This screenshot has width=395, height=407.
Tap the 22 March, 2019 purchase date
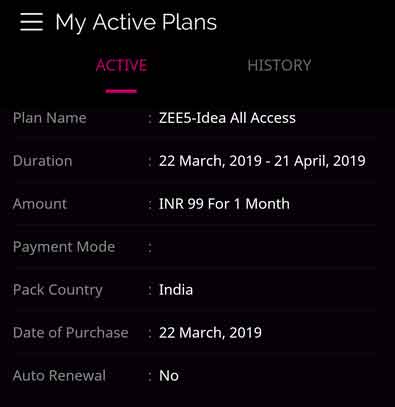(x=210, y=333)
